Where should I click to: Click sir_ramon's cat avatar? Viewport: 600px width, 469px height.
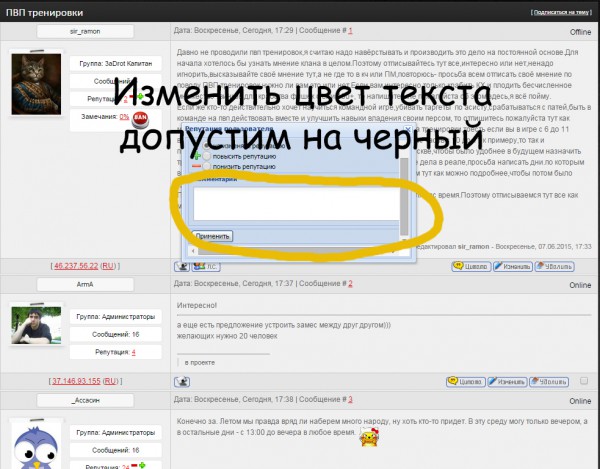[x=36, y=84]
